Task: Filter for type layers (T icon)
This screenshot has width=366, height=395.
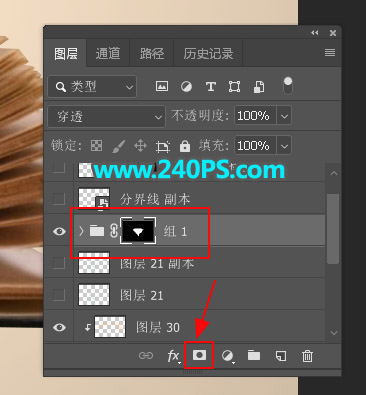Action: pyautogui.click(x=210, y=87)
